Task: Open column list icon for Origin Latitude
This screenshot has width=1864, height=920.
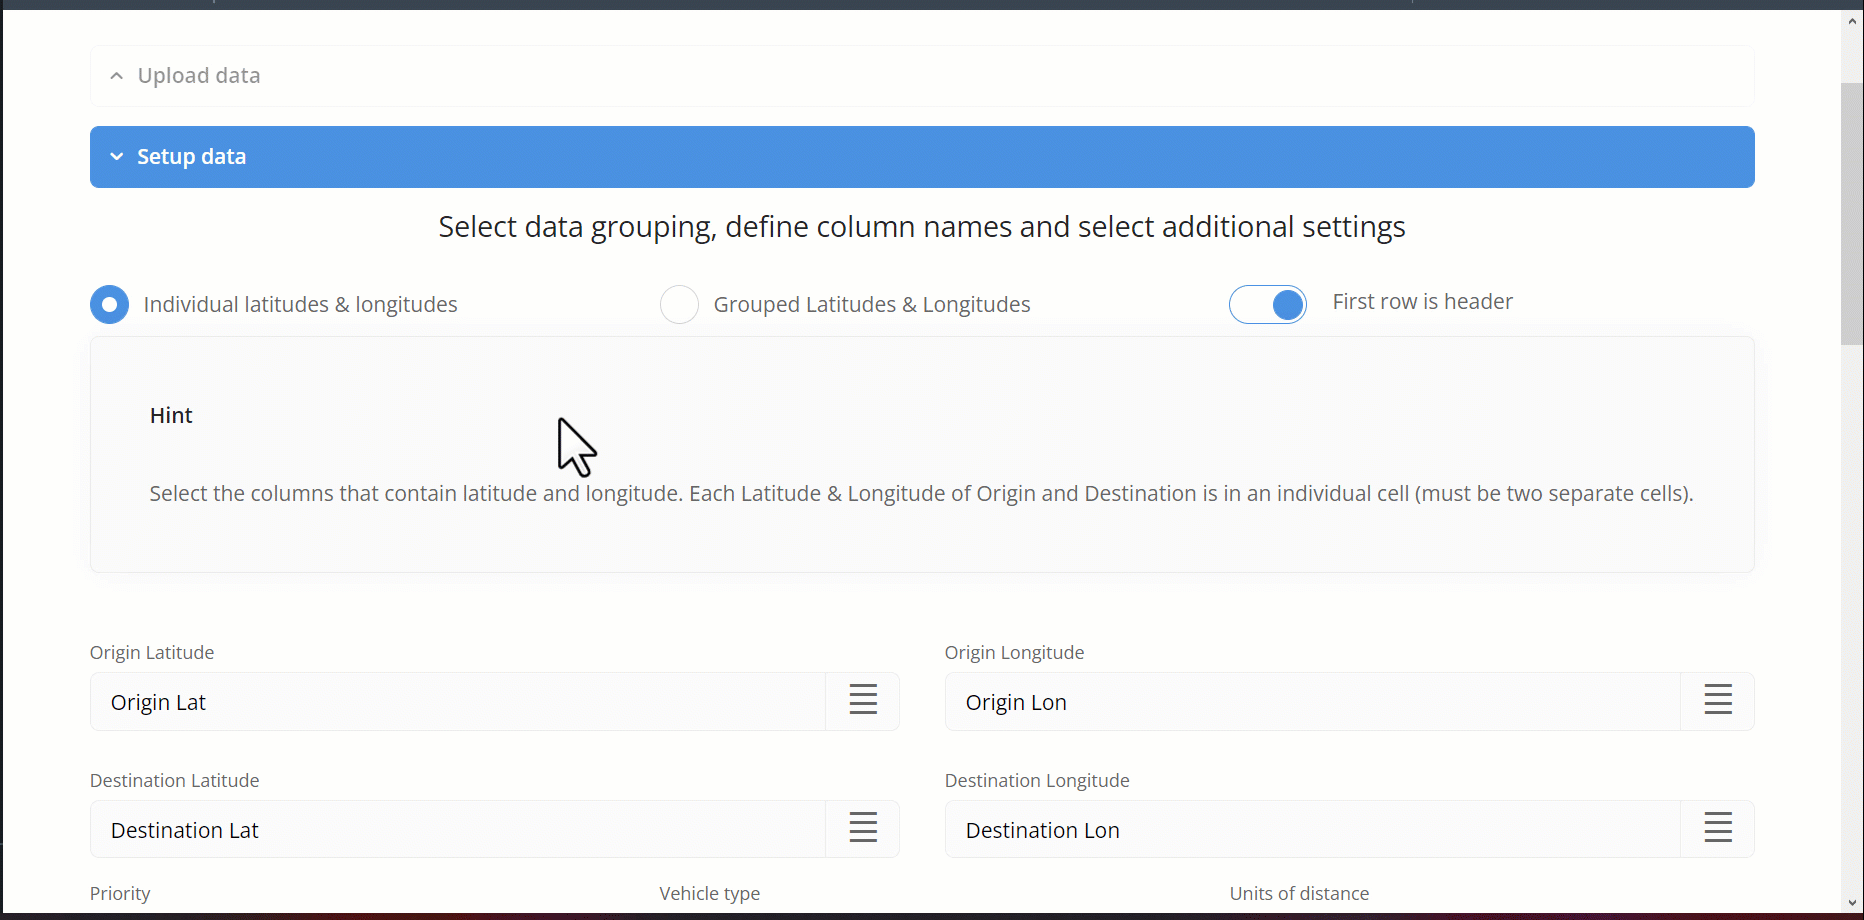Action: (x=863, y=701)
